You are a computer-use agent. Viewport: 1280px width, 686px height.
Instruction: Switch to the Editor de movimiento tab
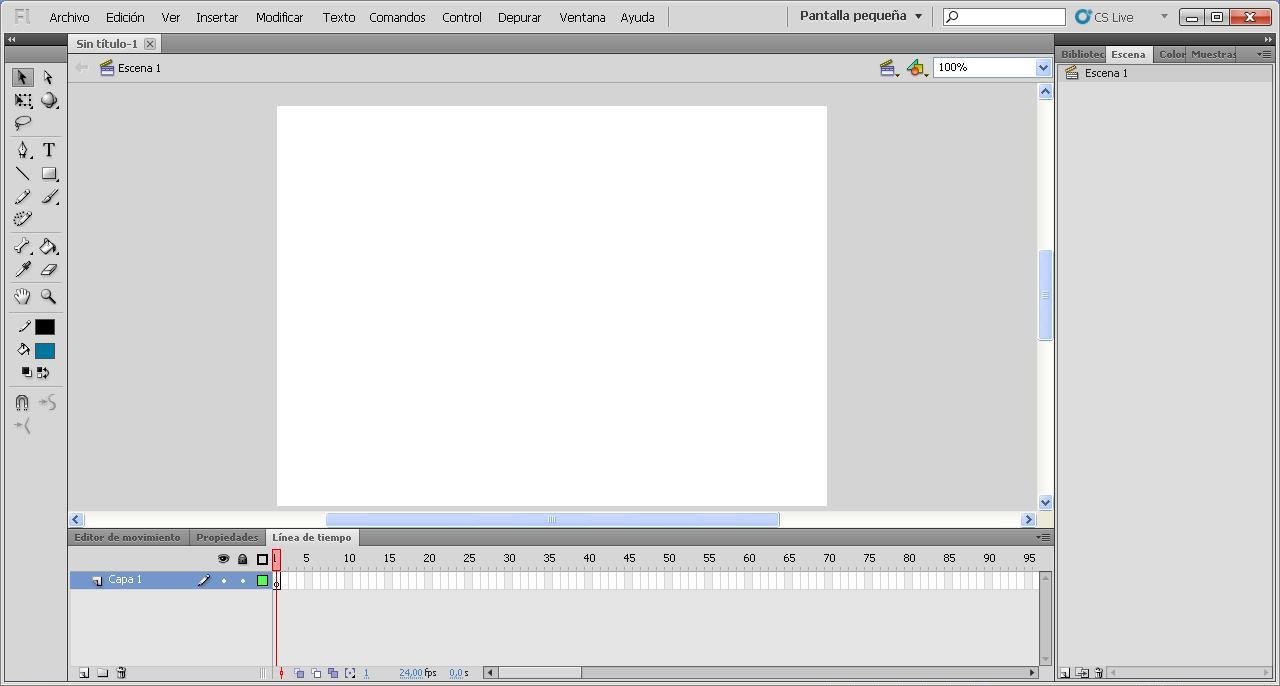(127, 537)
